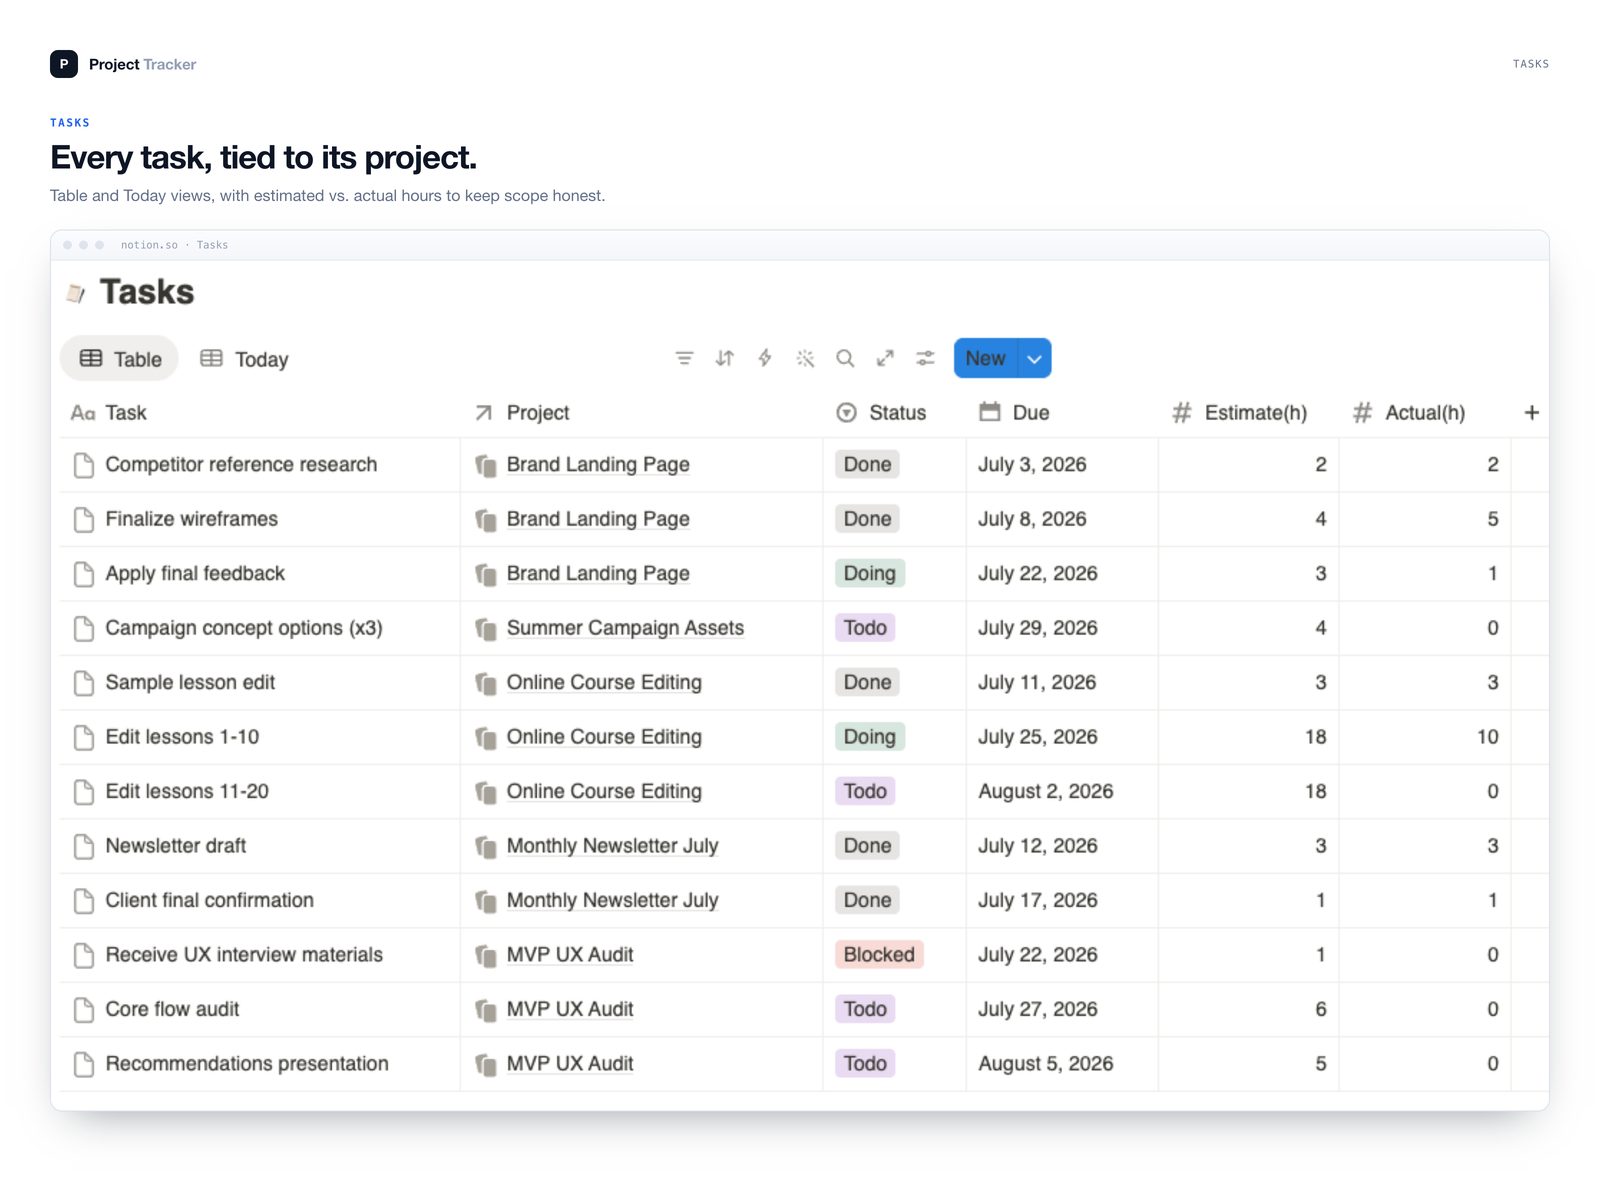Click the filter icon in toolbar
The width and height of the screenshot is (1600, 1200).
684,358
